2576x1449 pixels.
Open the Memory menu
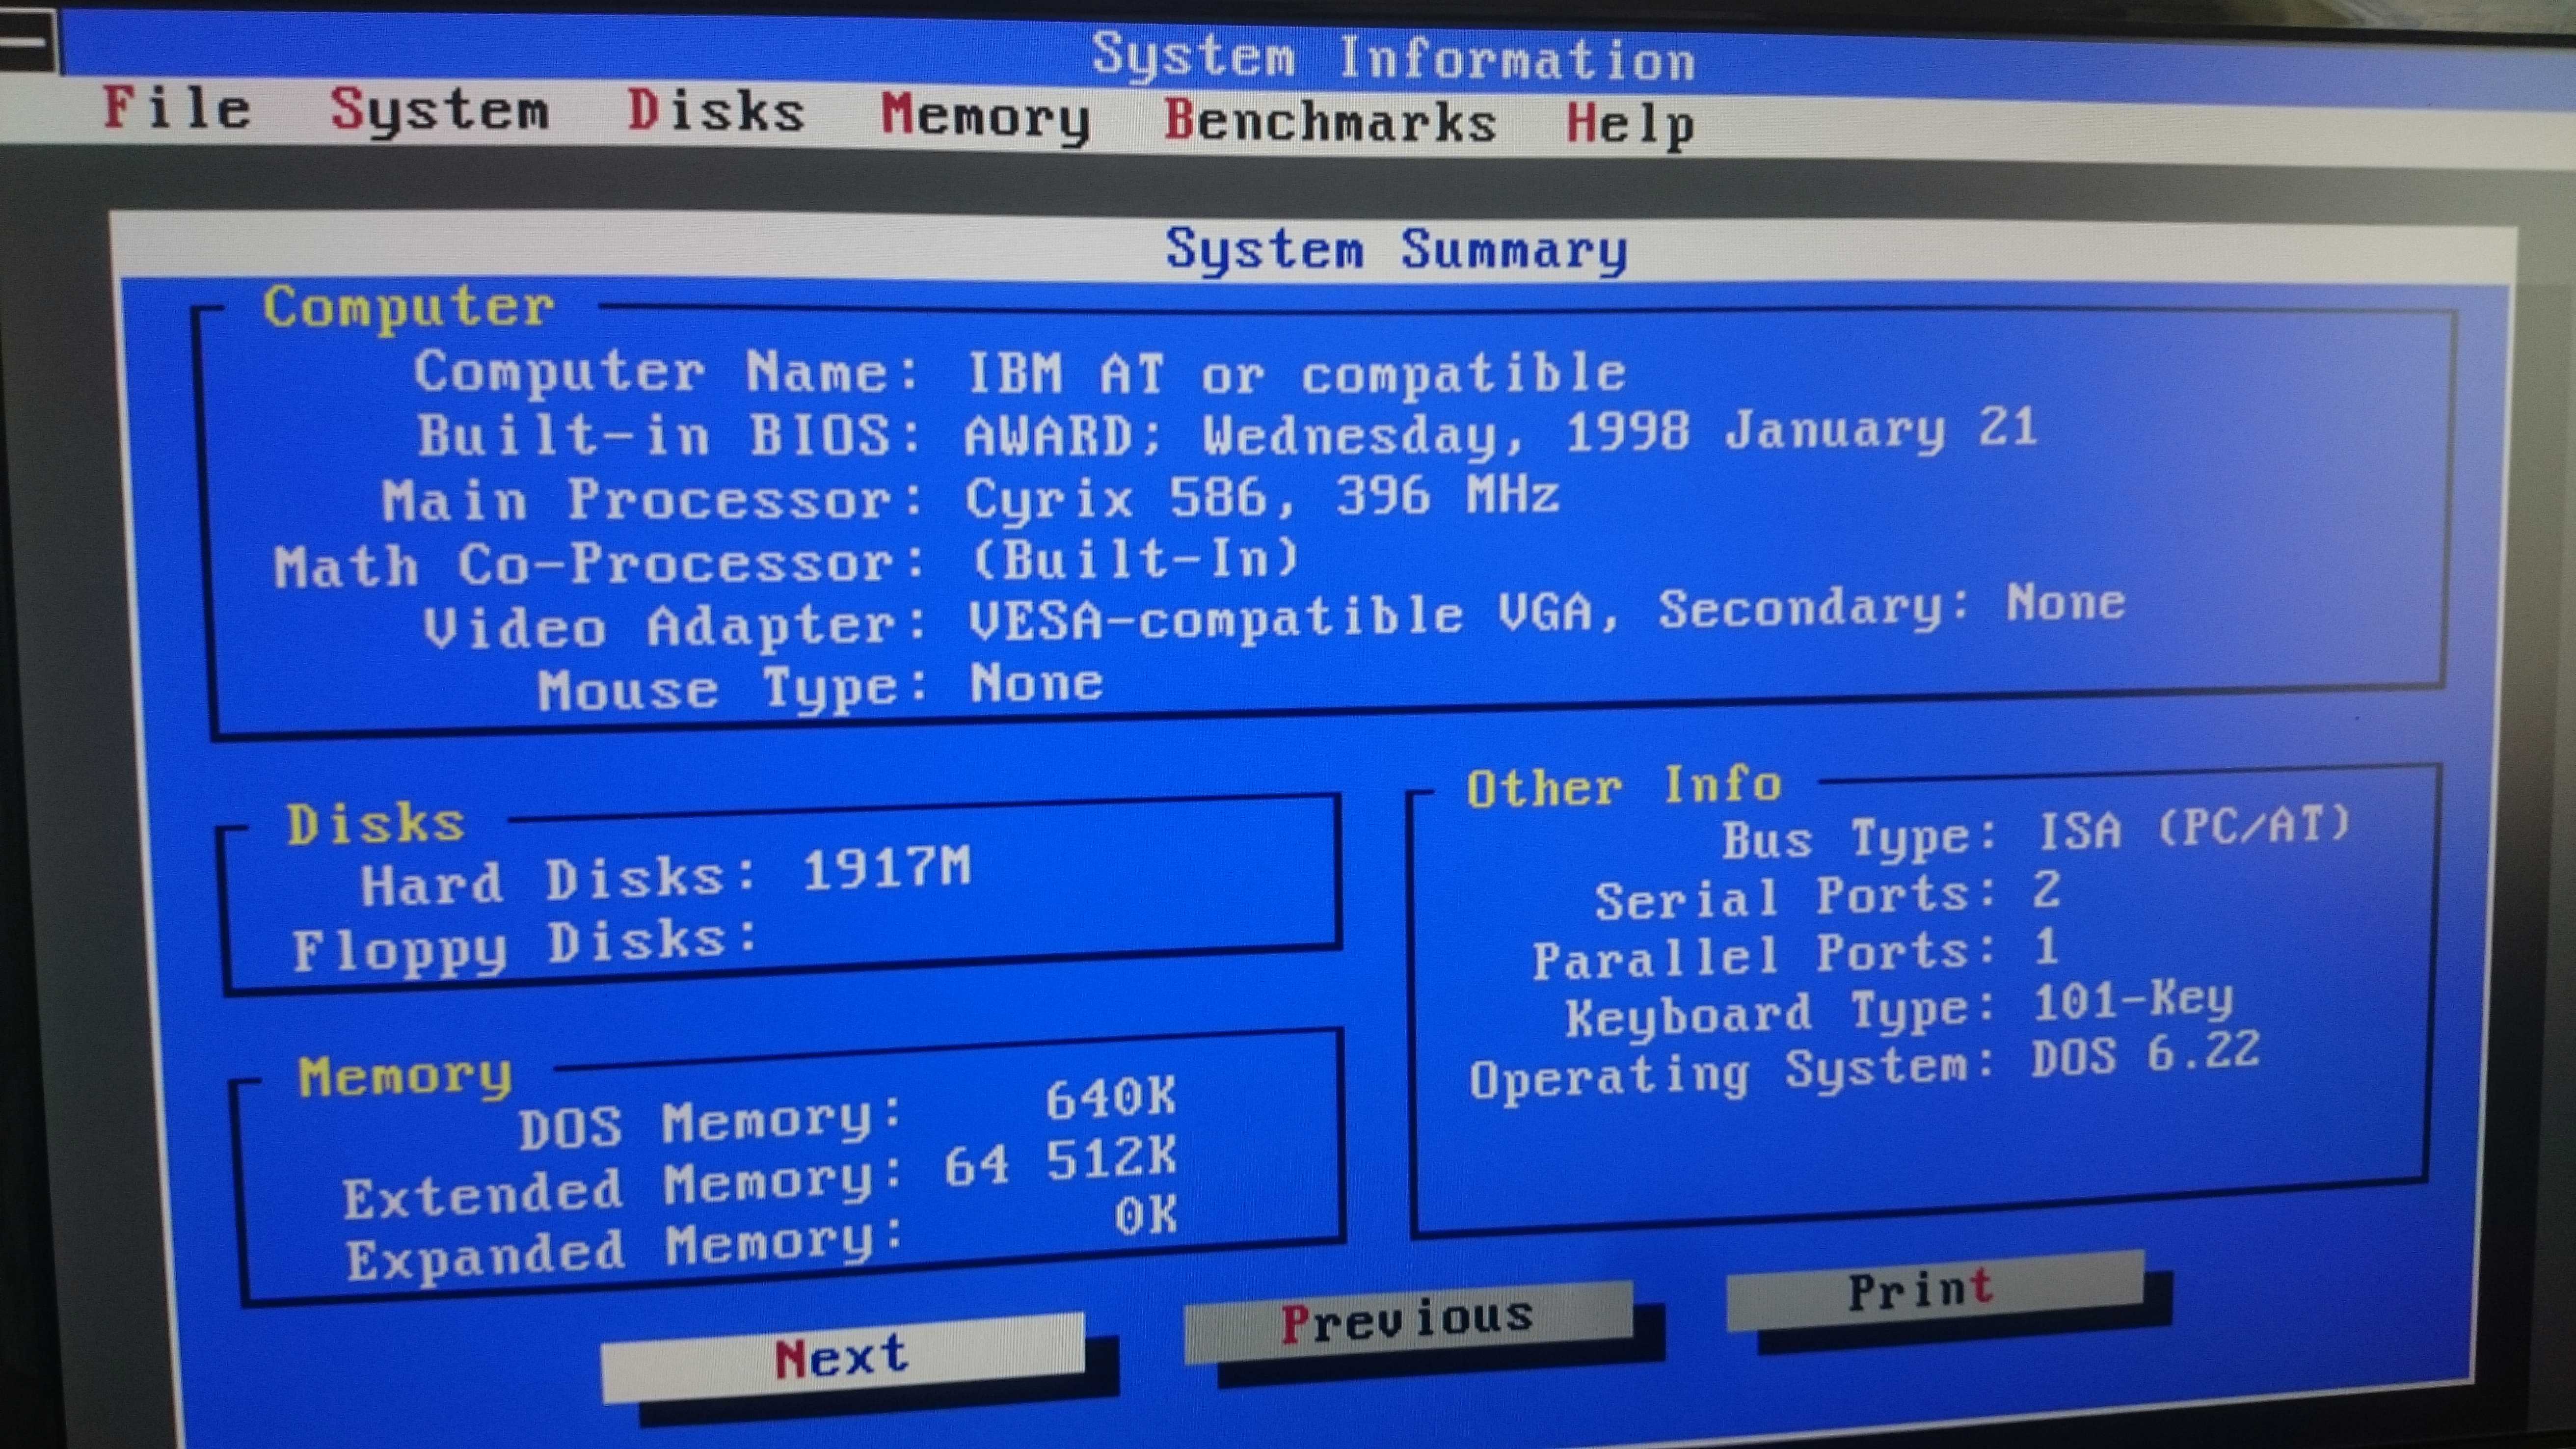click(x=985, y=118)
